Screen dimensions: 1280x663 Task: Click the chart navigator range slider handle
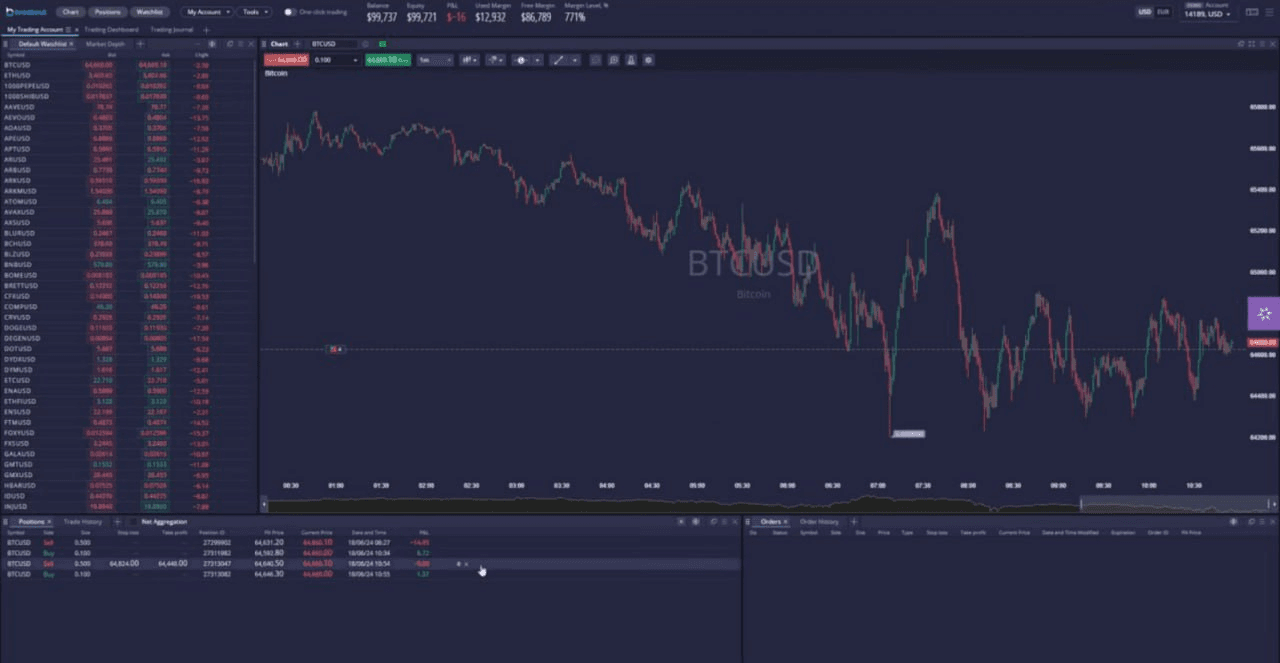pos(1081,504)
